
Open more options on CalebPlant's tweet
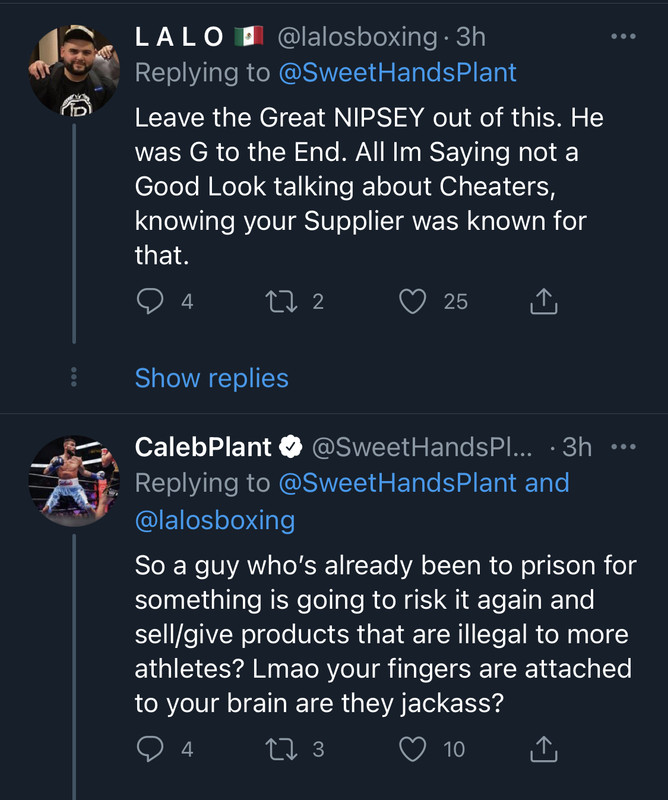click(x=623, y=447)
